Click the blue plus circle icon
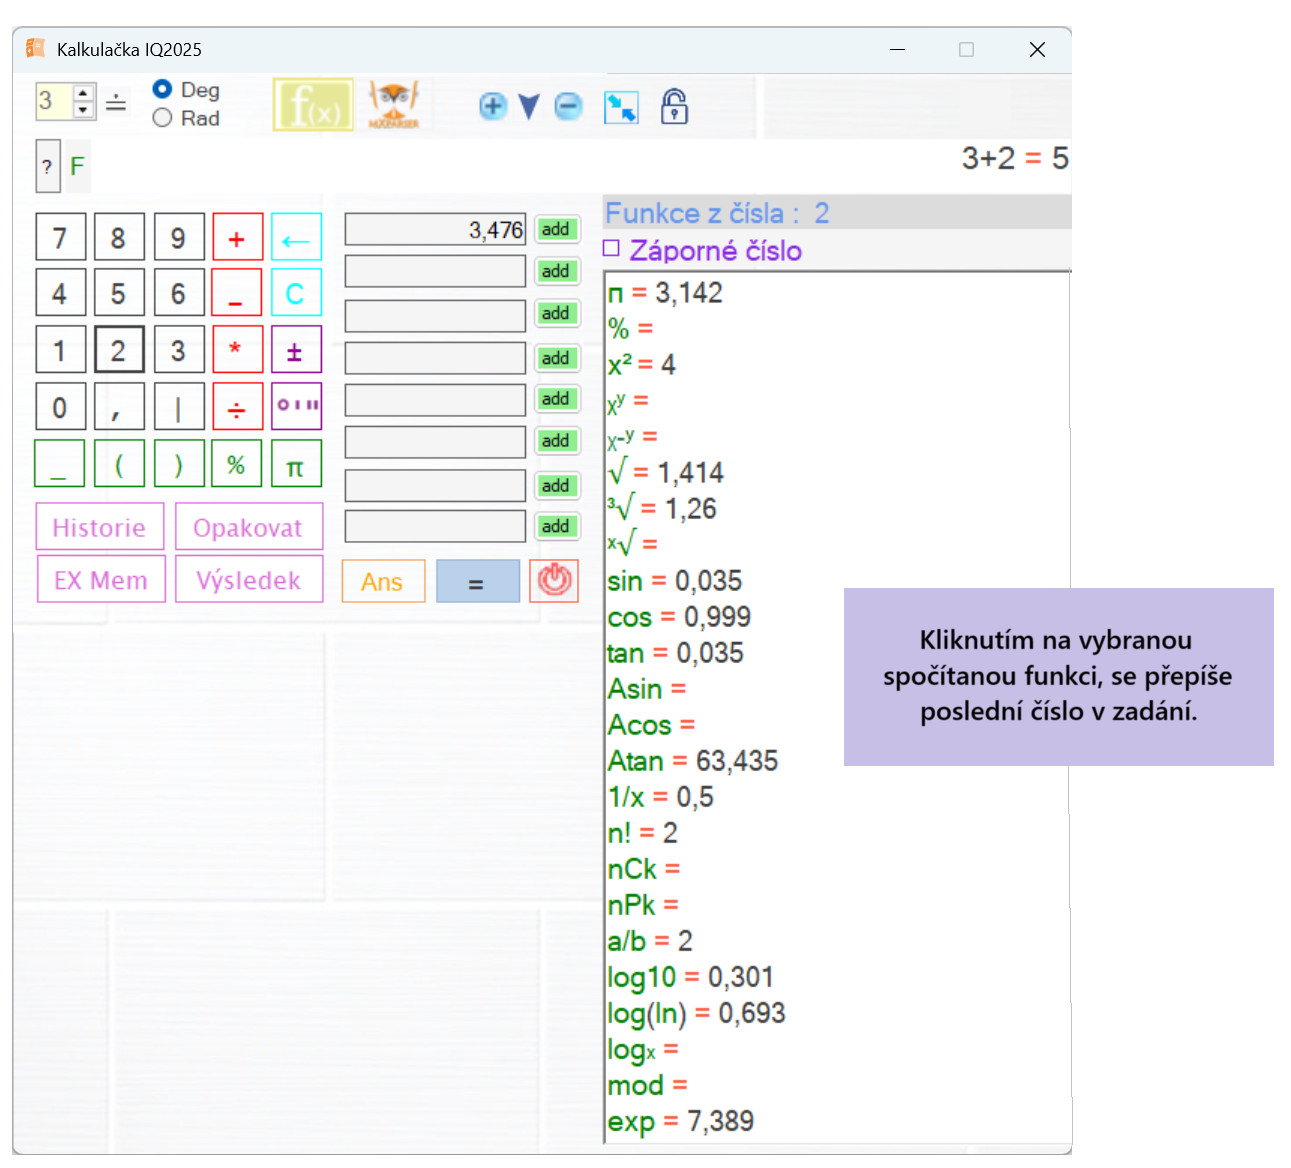This screenshot has height=1168, width=1291. [x=493, y=106]
